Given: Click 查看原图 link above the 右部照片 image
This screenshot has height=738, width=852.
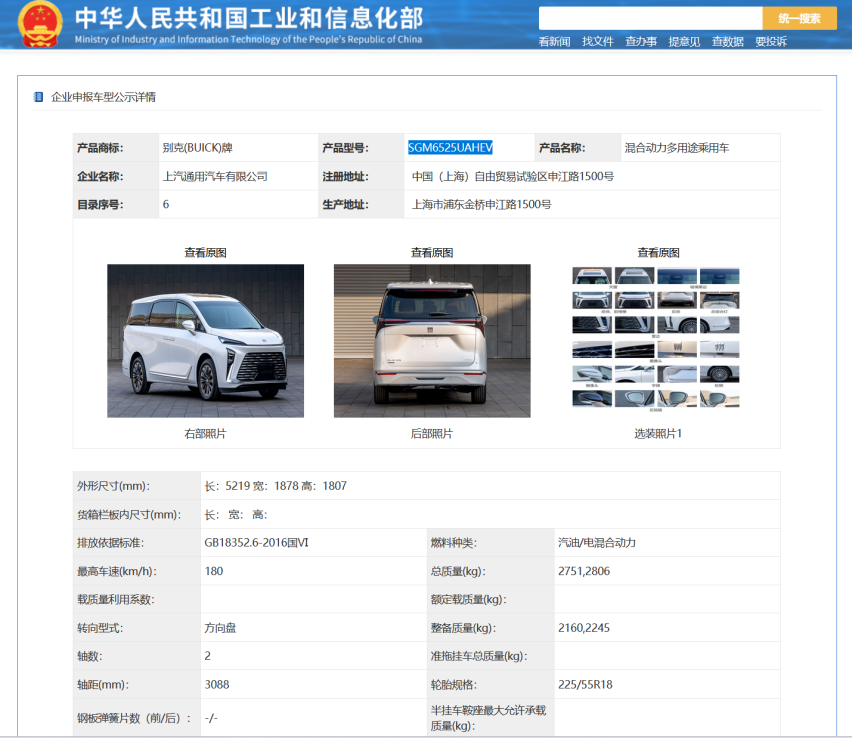Looking at the screenshot, I should (205, 252).
